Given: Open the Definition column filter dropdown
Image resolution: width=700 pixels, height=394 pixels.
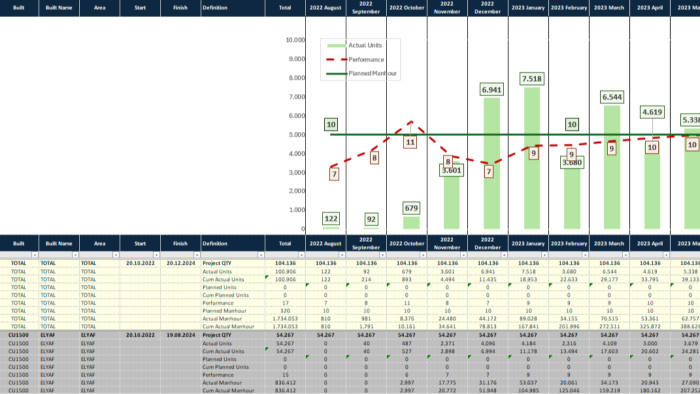Looking at the screenshot, I should [x=261, y=255].
